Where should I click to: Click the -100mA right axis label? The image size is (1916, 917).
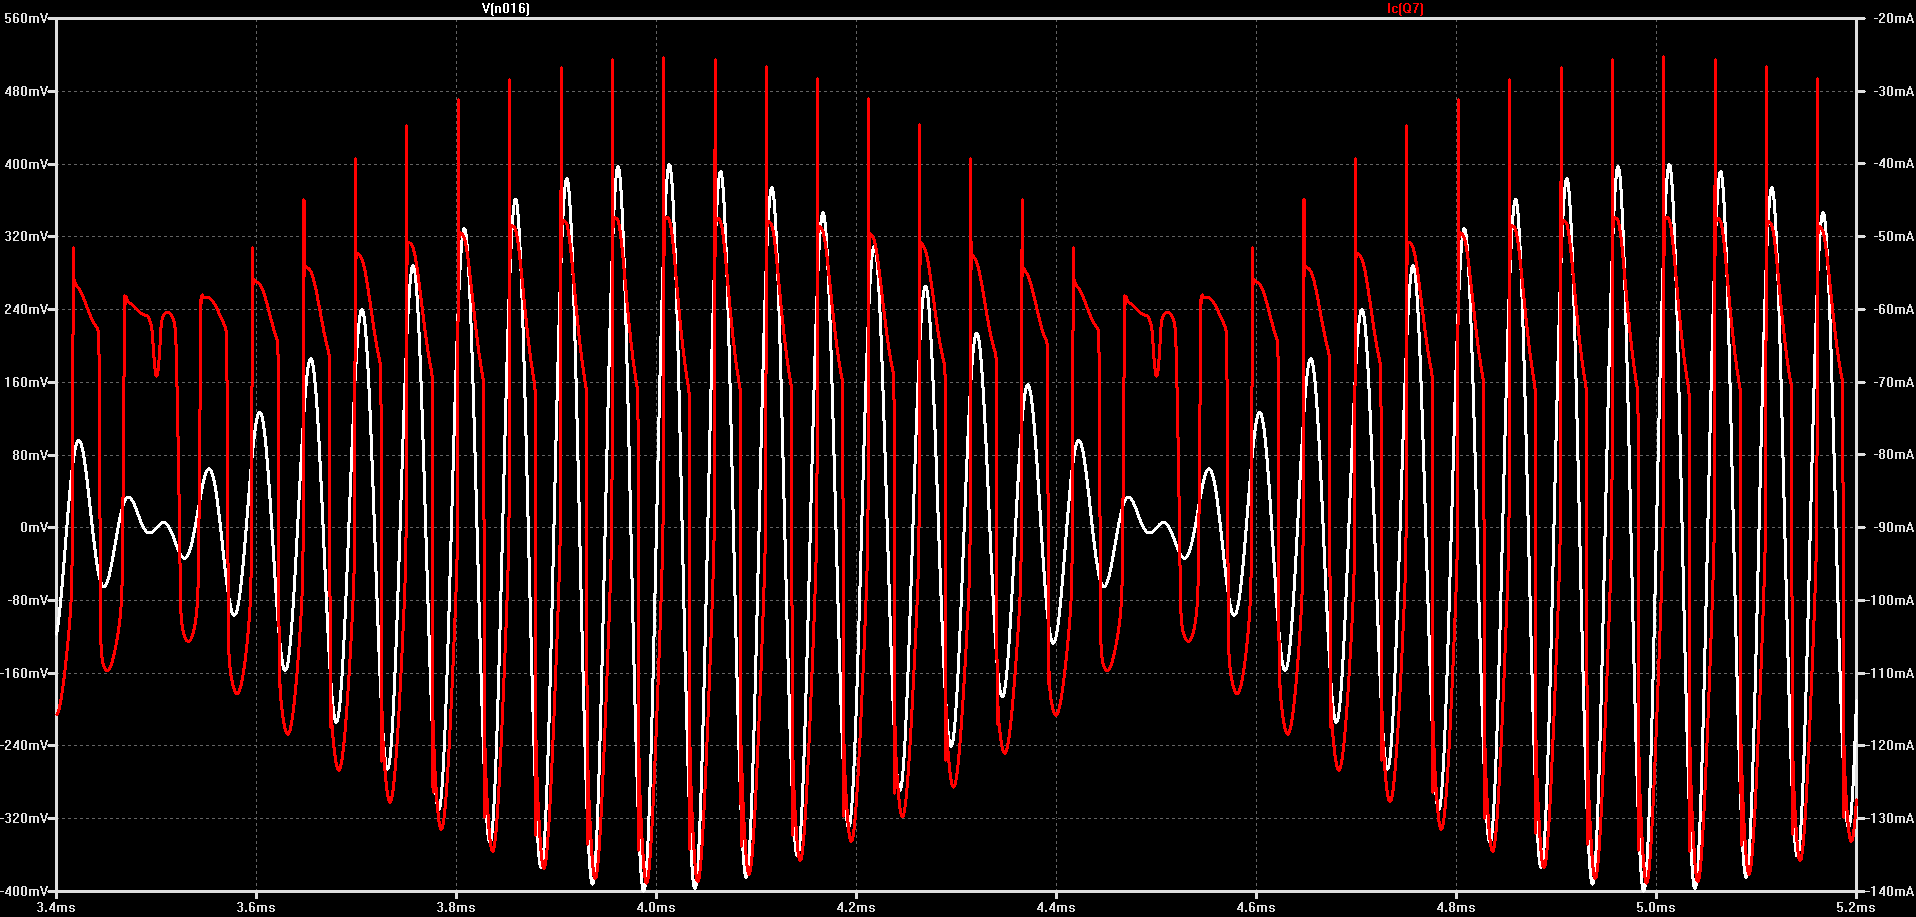[x=1889, y=601]
